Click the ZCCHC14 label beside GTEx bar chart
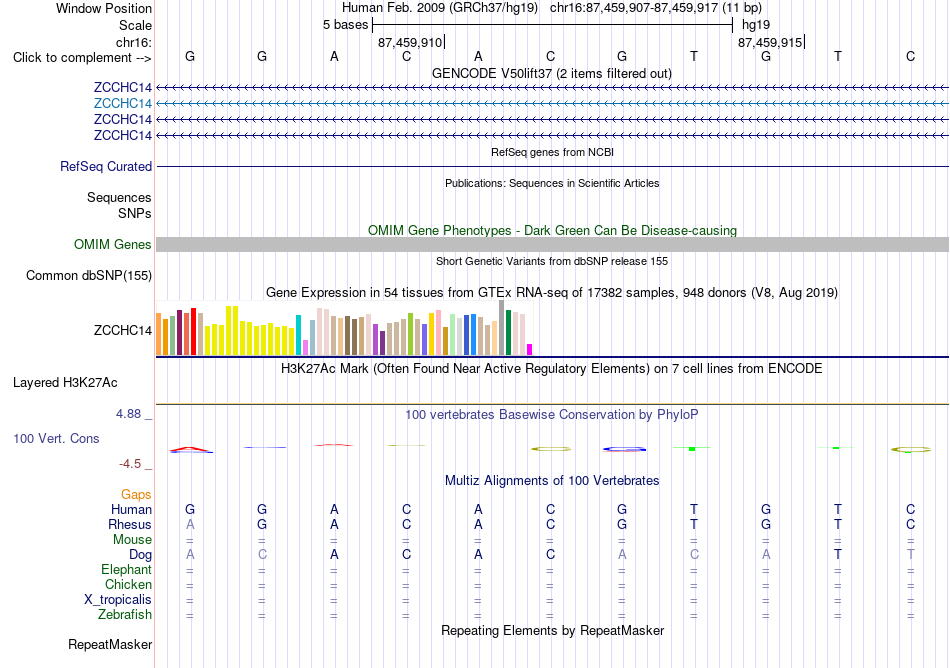 pyautogui.click(x=122, y=331)
